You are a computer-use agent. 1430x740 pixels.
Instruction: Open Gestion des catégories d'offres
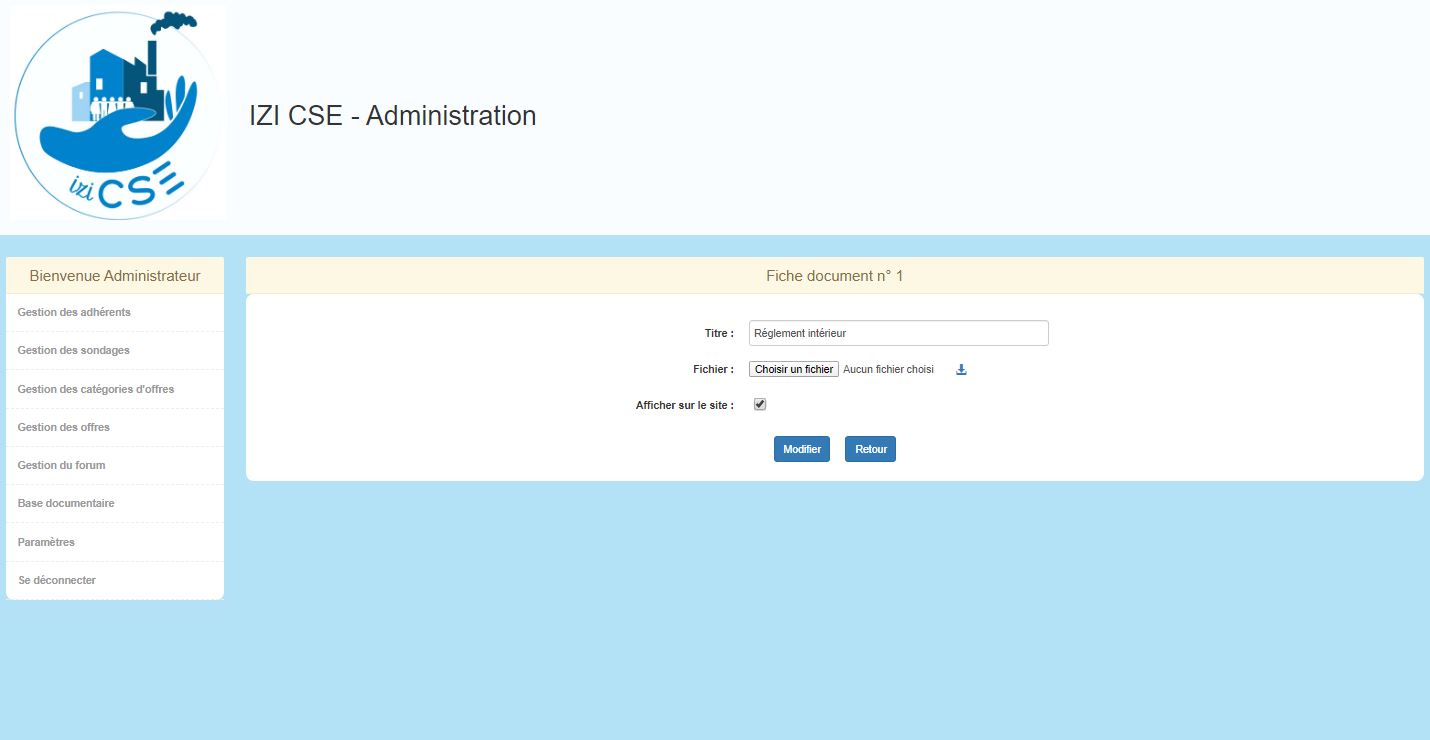point(96,389)
